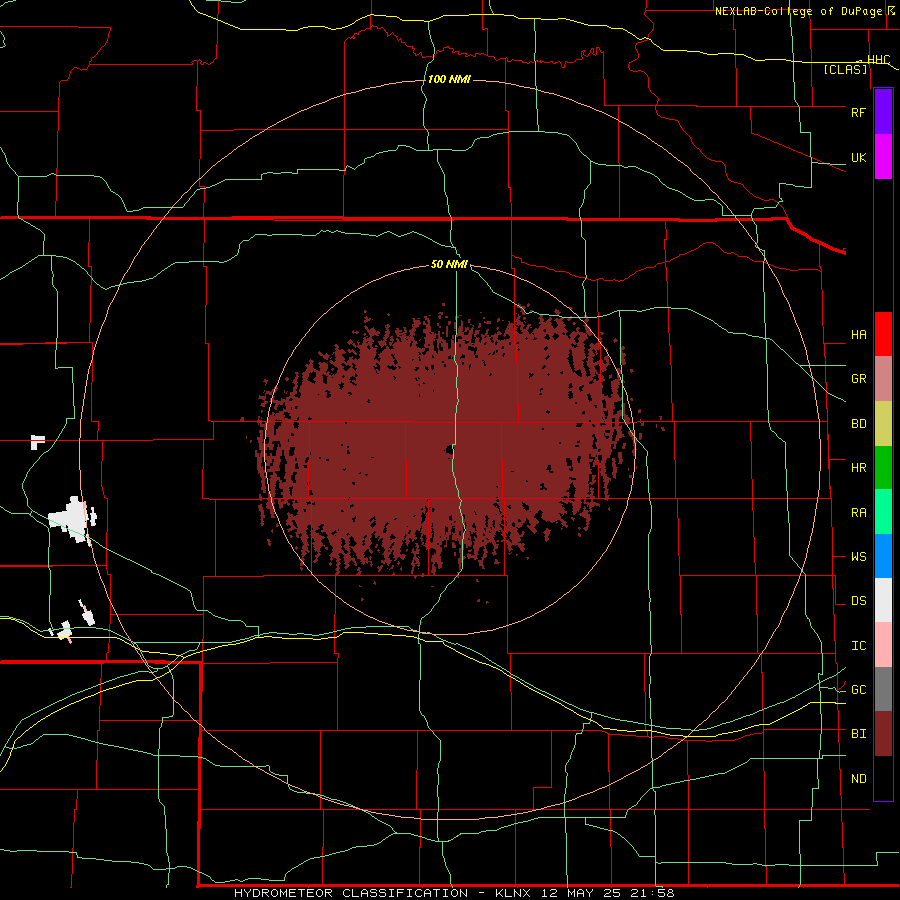Click the 50 NMI range ring label
The height and width of the screenshot is (900, 900).
pyautogui.click(x=449, y=265)
